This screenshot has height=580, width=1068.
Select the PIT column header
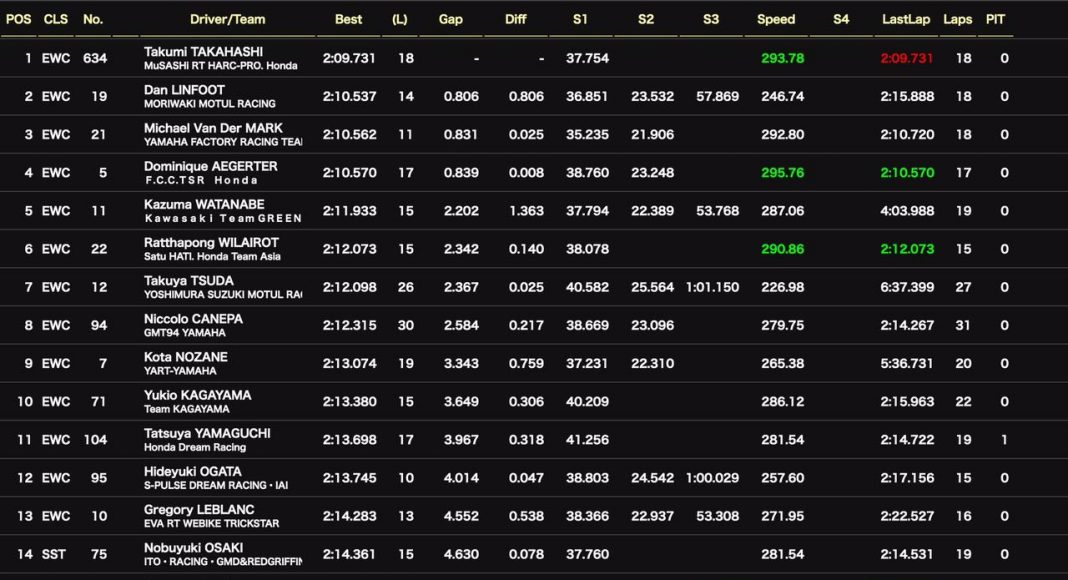996,19
